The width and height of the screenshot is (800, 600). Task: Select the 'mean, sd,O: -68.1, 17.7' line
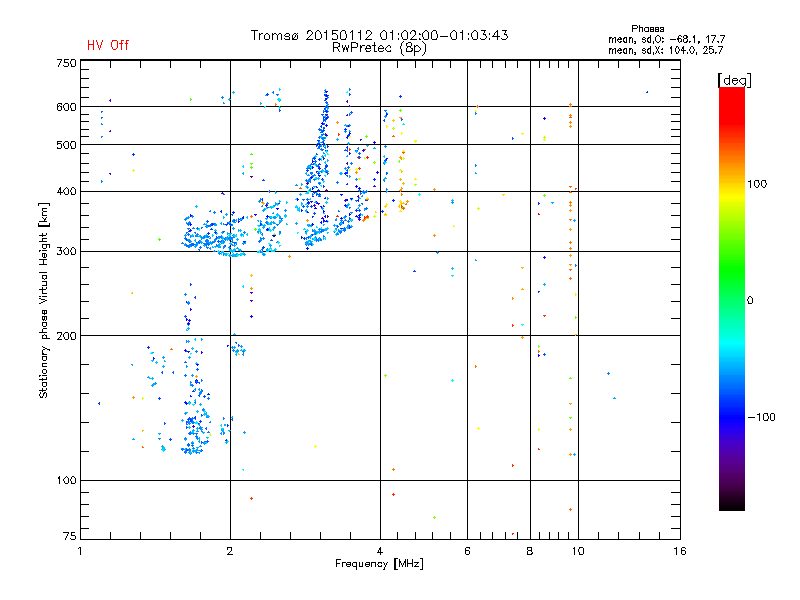[666, 39]
